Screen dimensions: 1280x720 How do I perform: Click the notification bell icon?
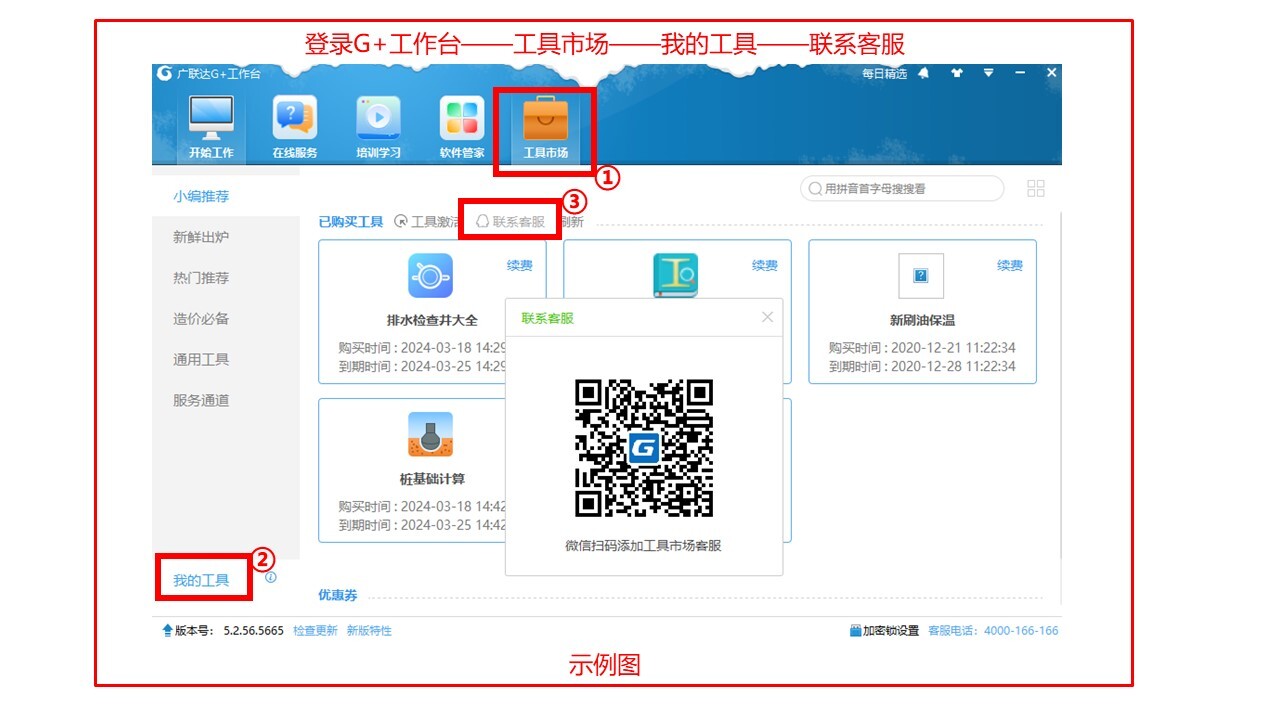pyautogui.click(x=923, y=73)
